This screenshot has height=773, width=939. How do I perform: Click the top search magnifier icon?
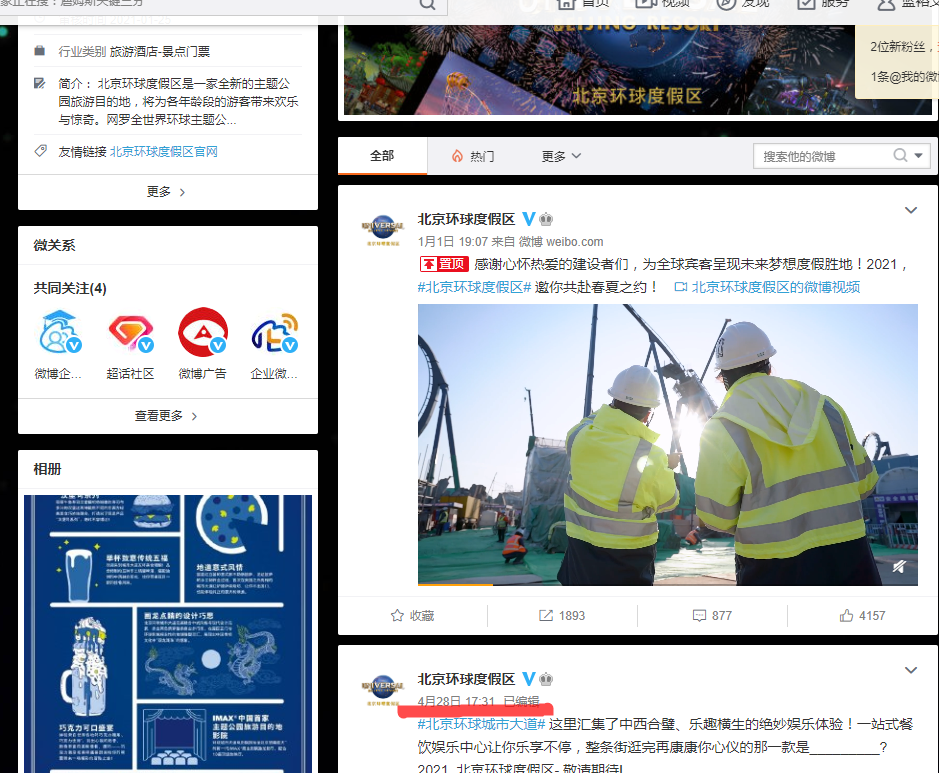[x=428, y=4]
